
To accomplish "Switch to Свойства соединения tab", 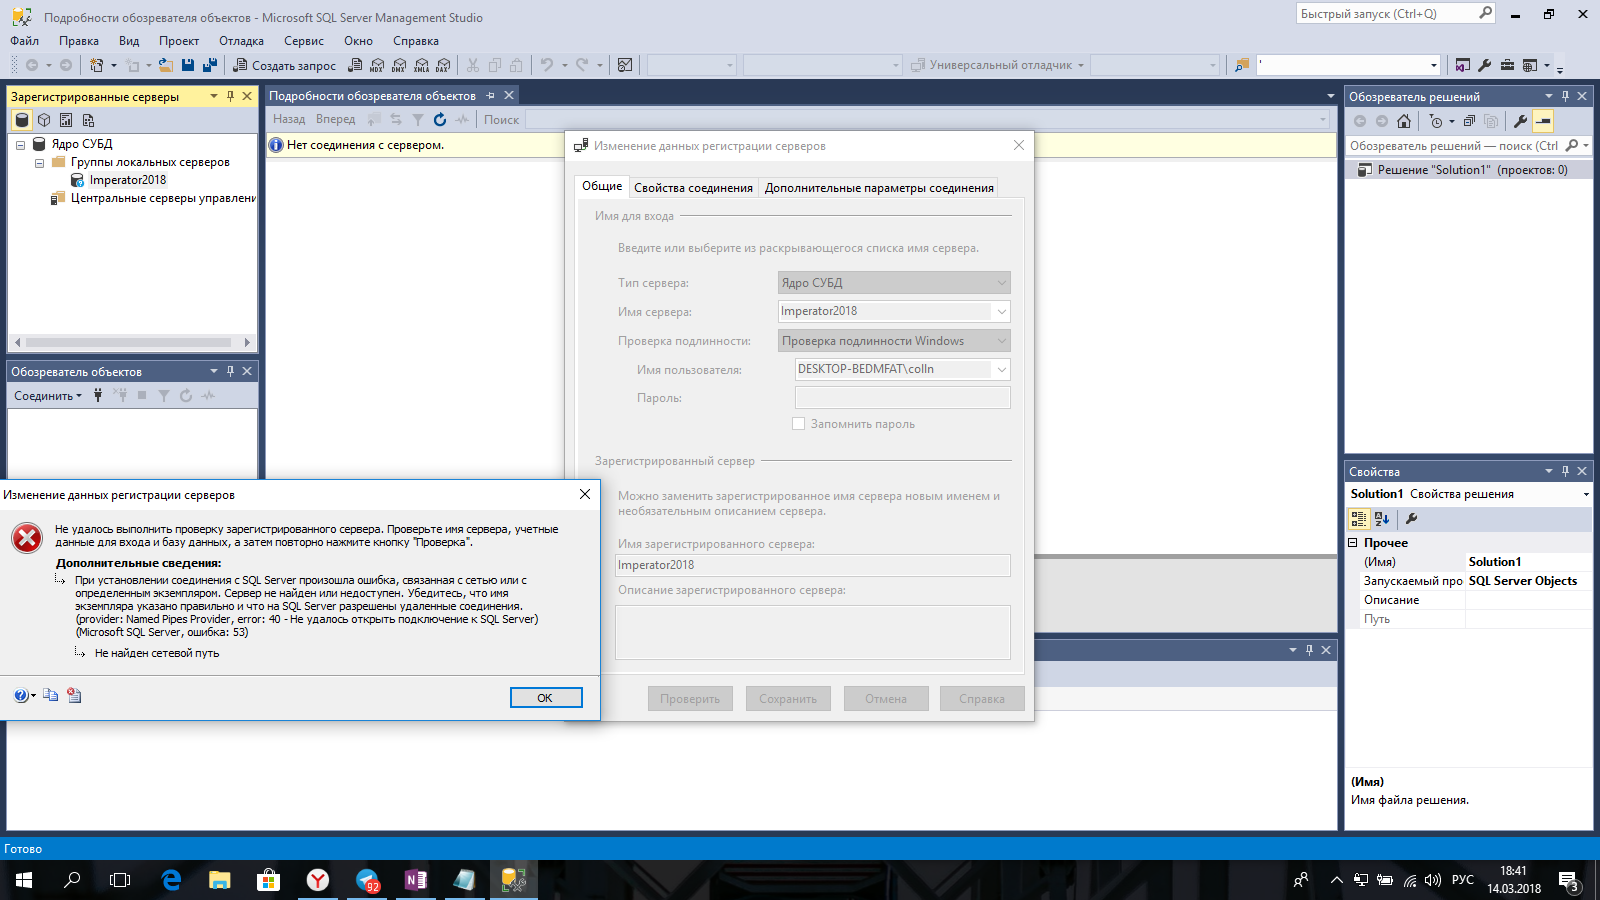I will pos(693,188).
